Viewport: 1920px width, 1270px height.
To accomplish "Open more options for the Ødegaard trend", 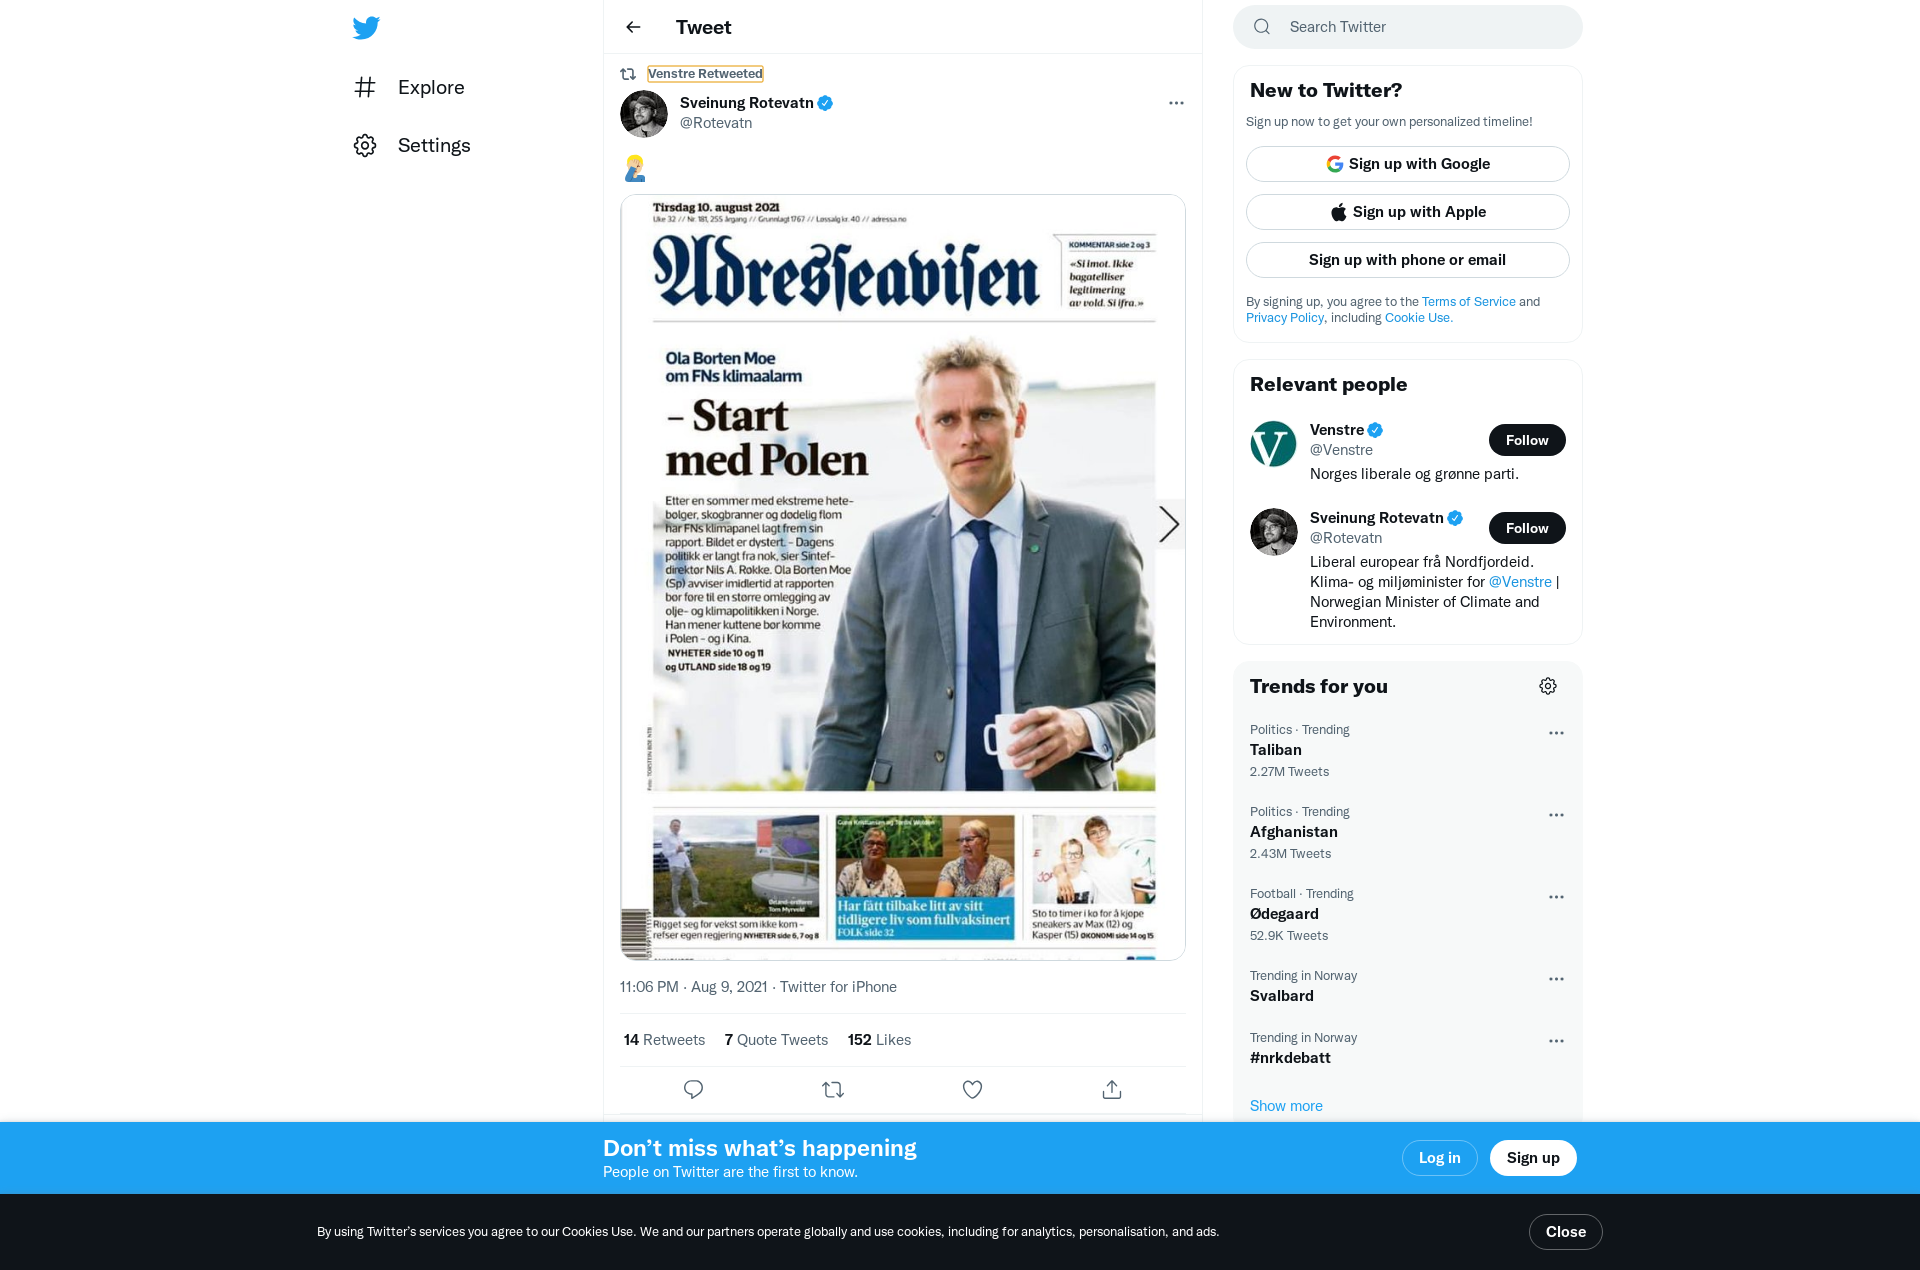I will click(1556, 897).
